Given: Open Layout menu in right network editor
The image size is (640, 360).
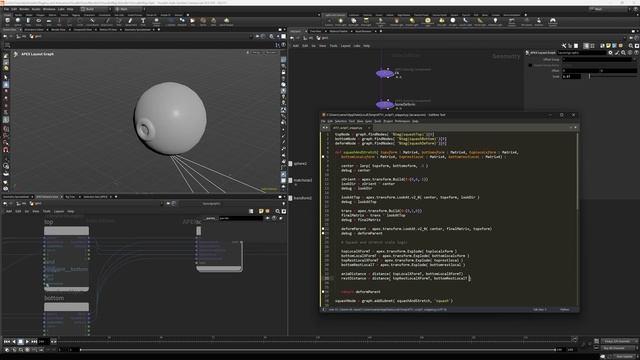Looking at the screenshot, I should point(345,46).
